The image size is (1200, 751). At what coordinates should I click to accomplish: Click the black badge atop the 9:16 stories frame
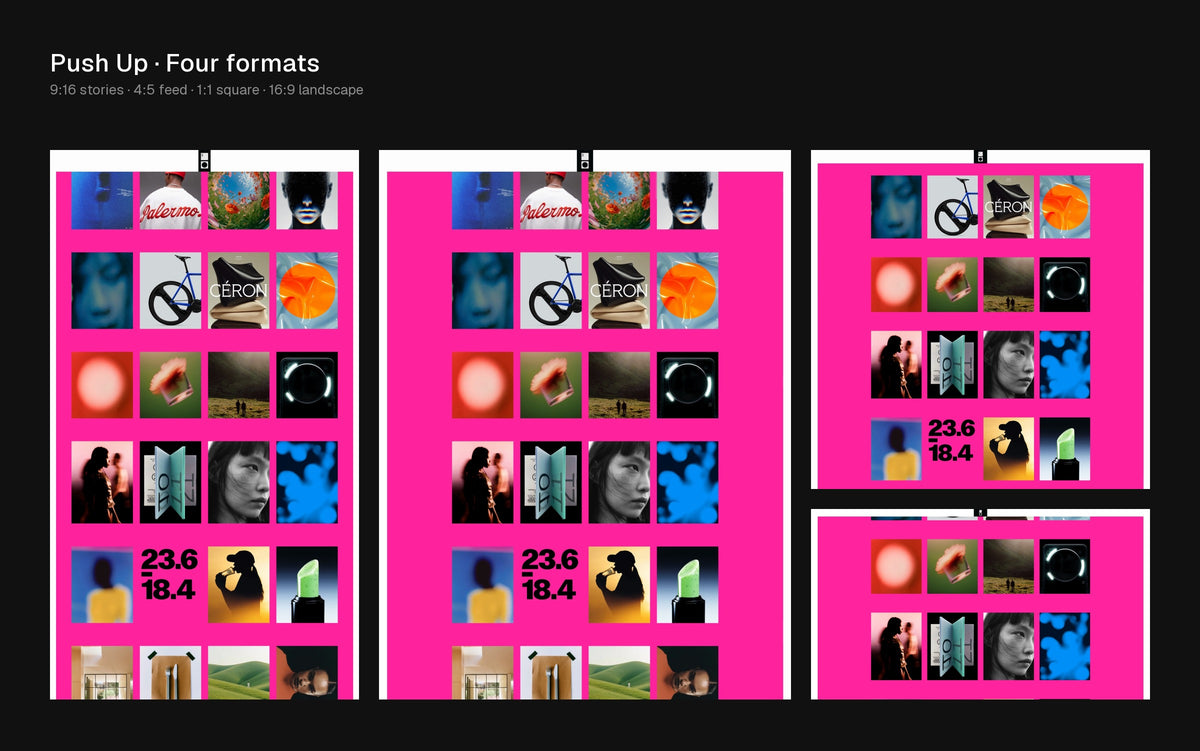(204, 161)
